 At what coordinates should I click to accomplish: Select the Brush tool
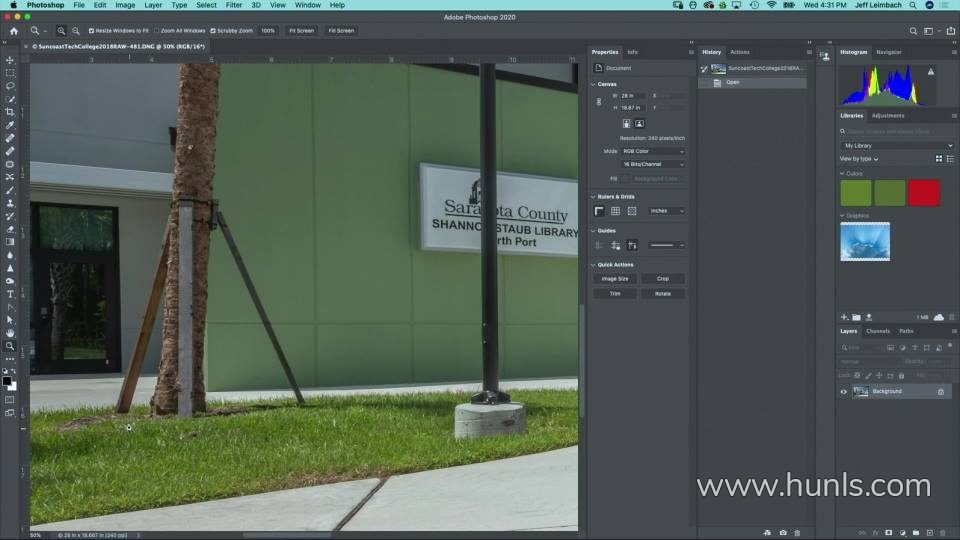(10, 190)
